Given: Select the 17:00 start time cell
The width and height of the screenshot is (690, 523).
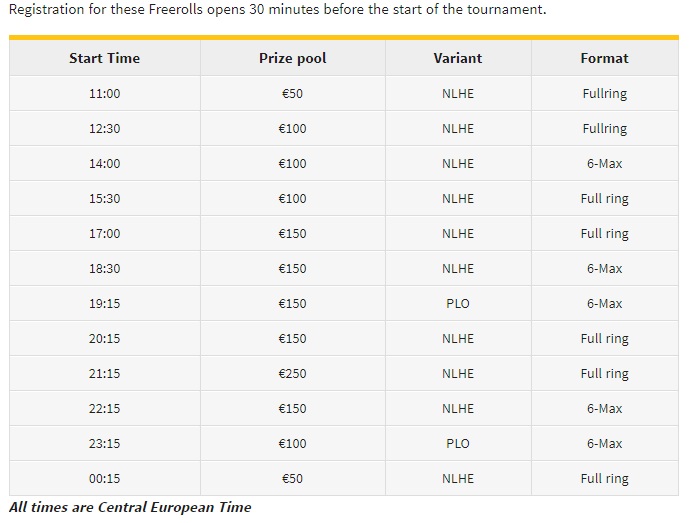Looking at the screenshot, I should [x=104, y=233].
